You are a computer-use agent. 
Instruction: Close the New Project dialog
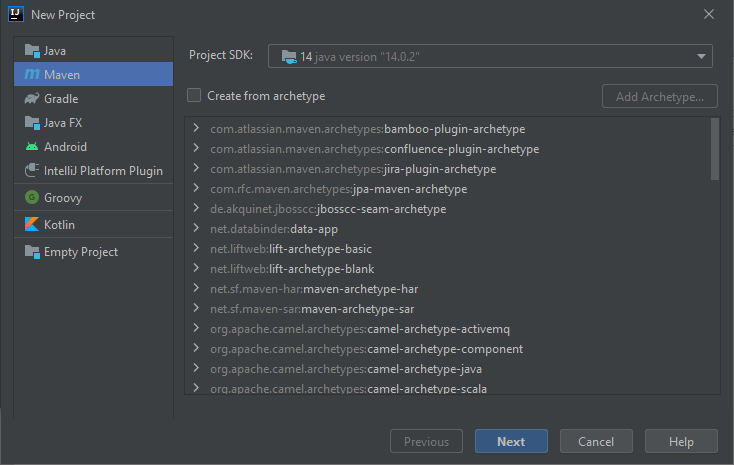pyautogui.click(x=709, y=15)
